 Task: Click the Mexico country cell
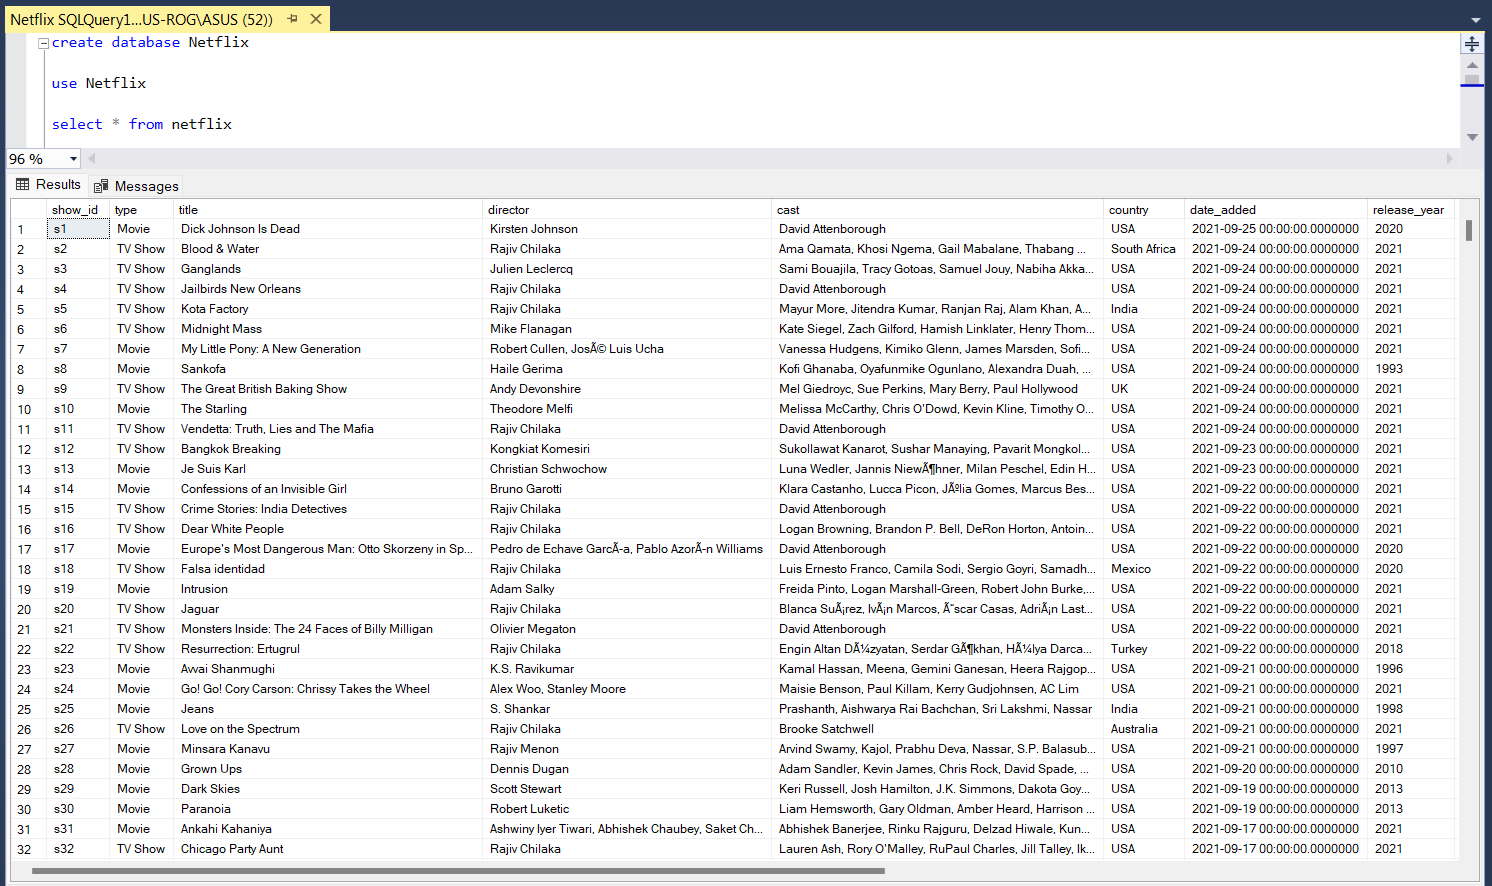(1144, 569)
